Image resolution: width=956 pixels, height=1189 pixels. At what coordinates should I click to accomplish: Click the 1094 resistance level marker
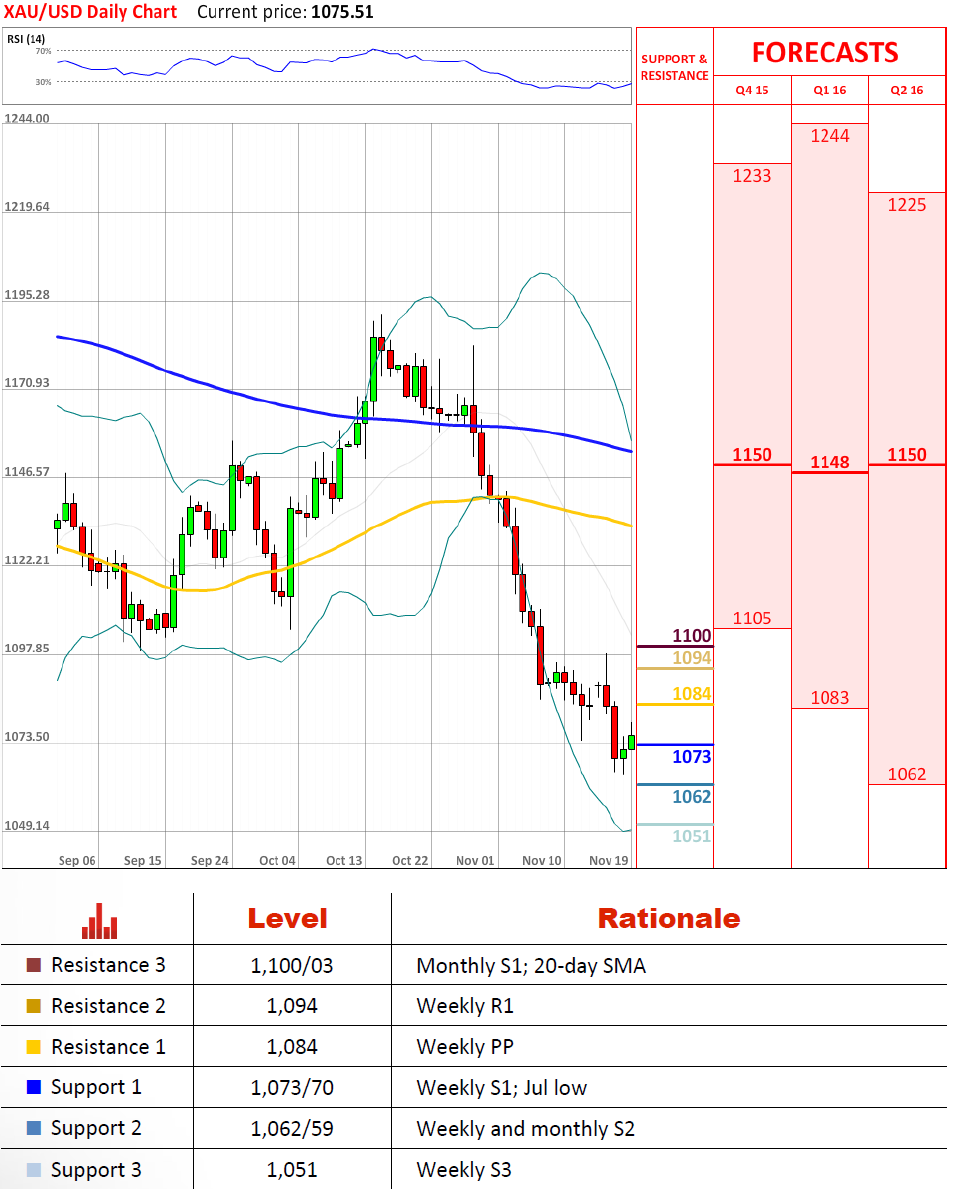(691, 657)
